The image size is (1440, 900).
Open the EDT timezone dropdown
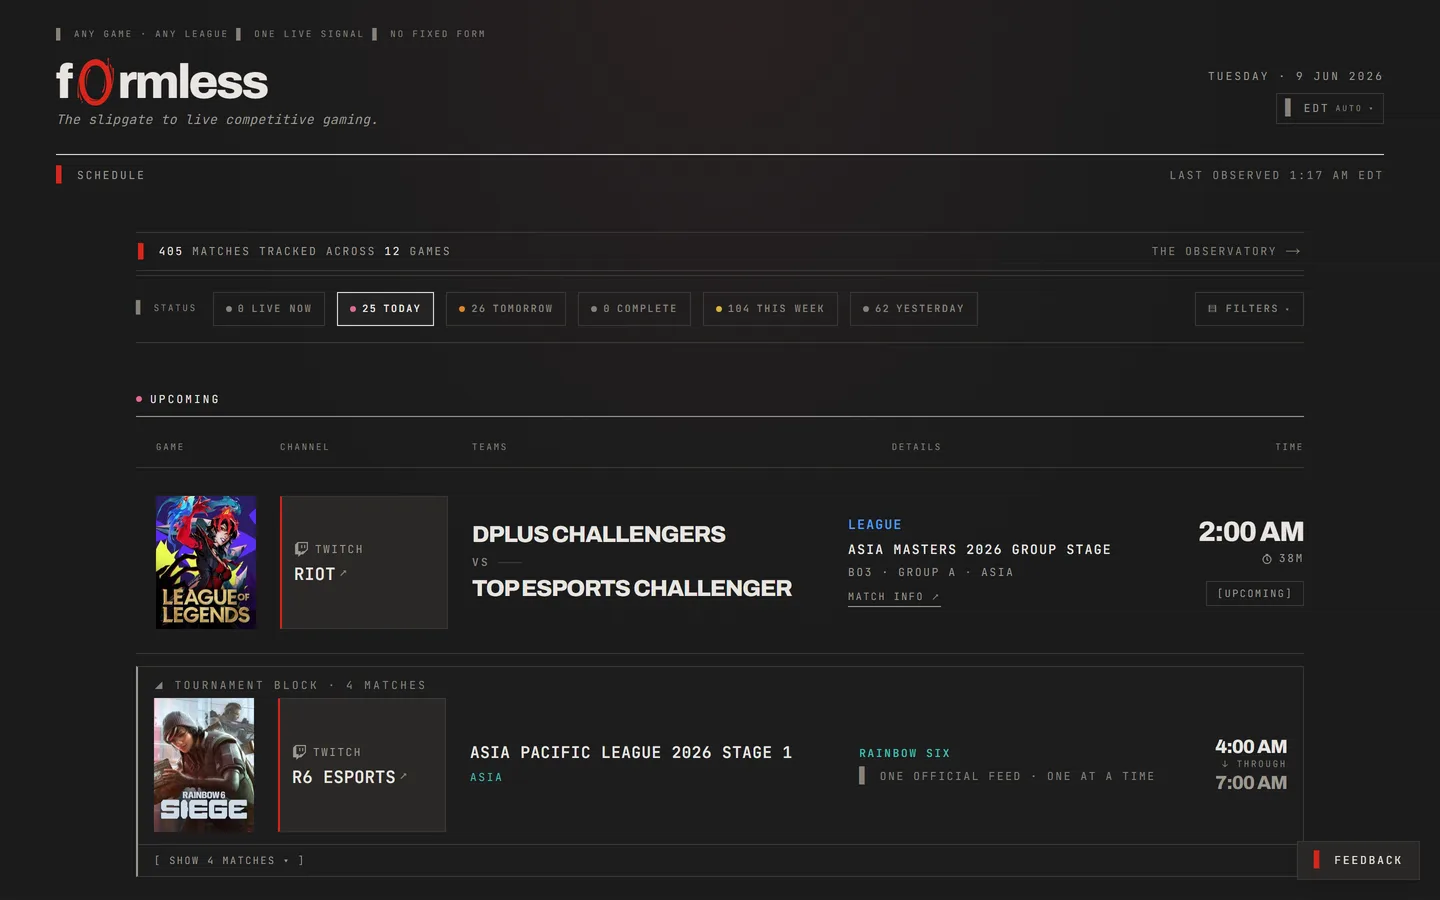point(1329,108)
